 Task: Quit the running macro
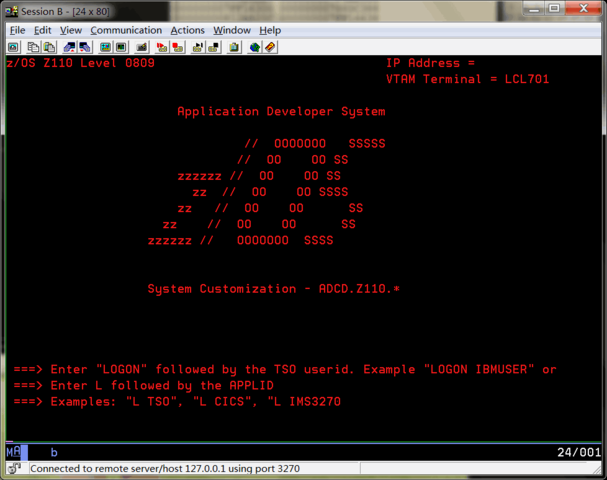click(214, 47)
